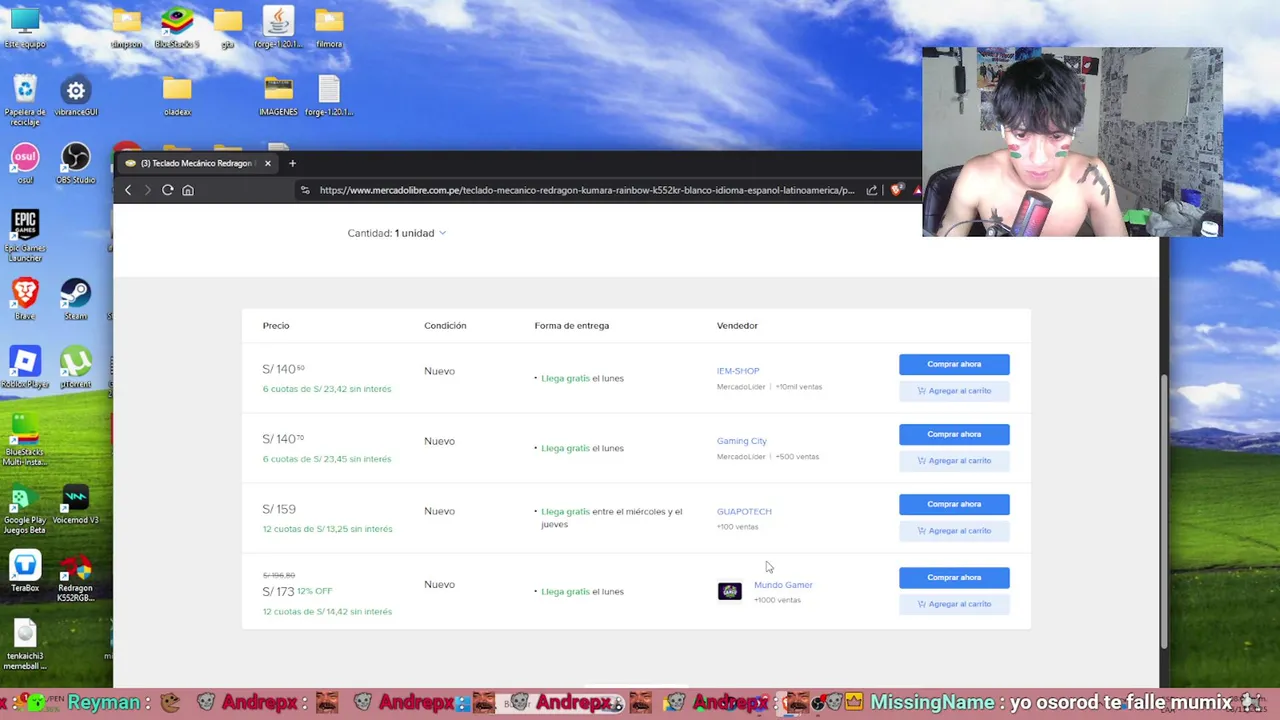
Task: Click the mercadolibre URL address bar
Action: pyautogui.click(x=587, y=190)
